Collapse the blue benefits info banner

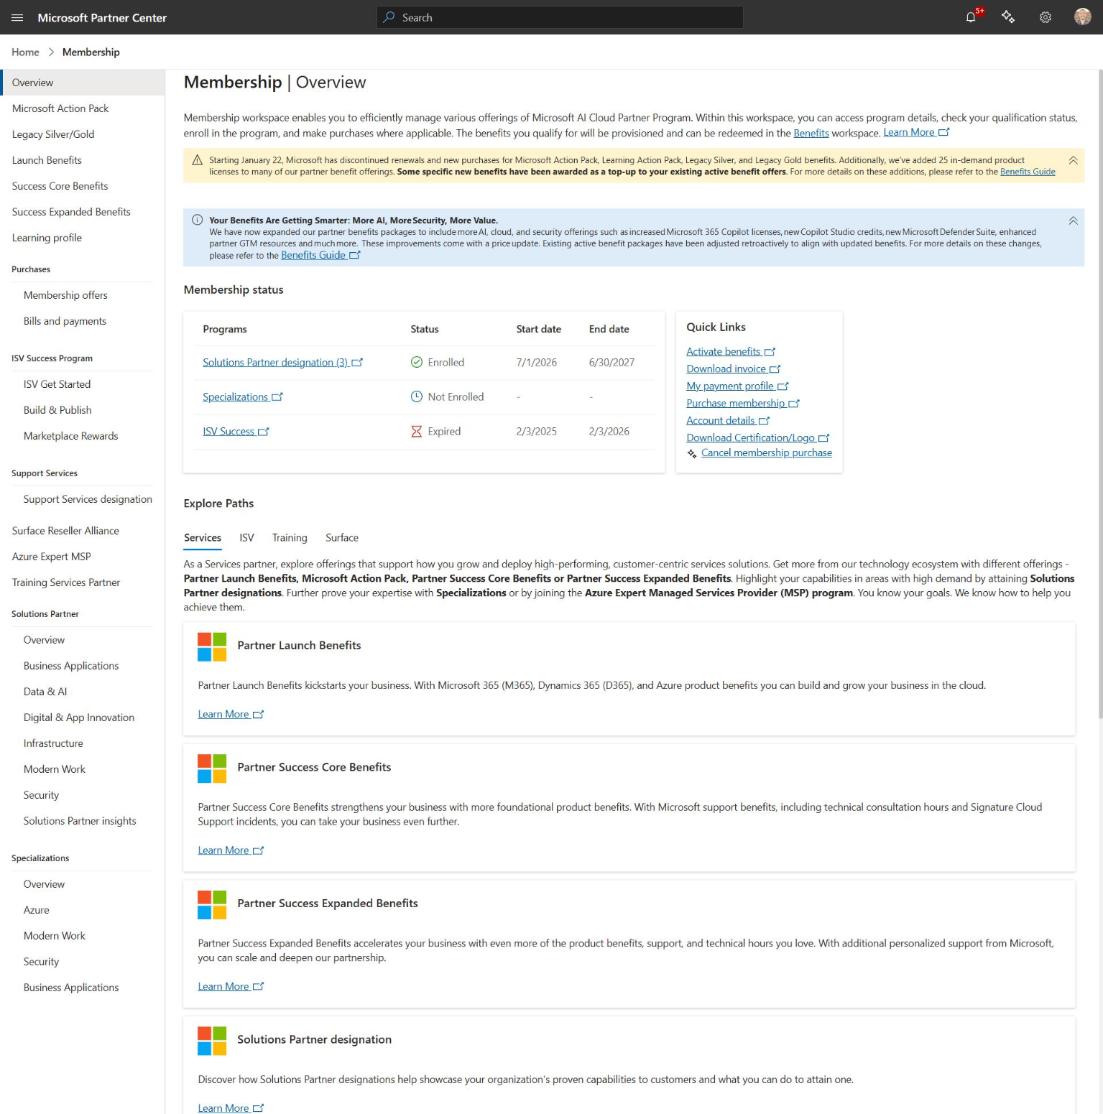[1072, 221]
